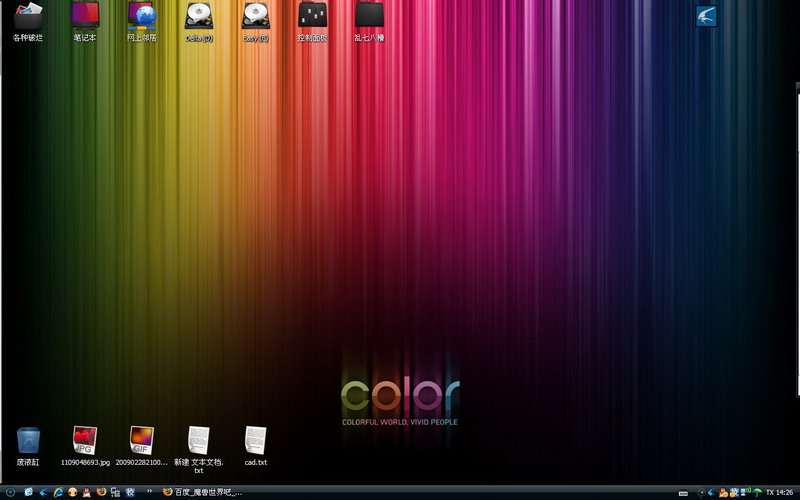Open the 各种破烂 folder icon
The image size is (800, 500).
pyautogui.click(x=28, y=16)
